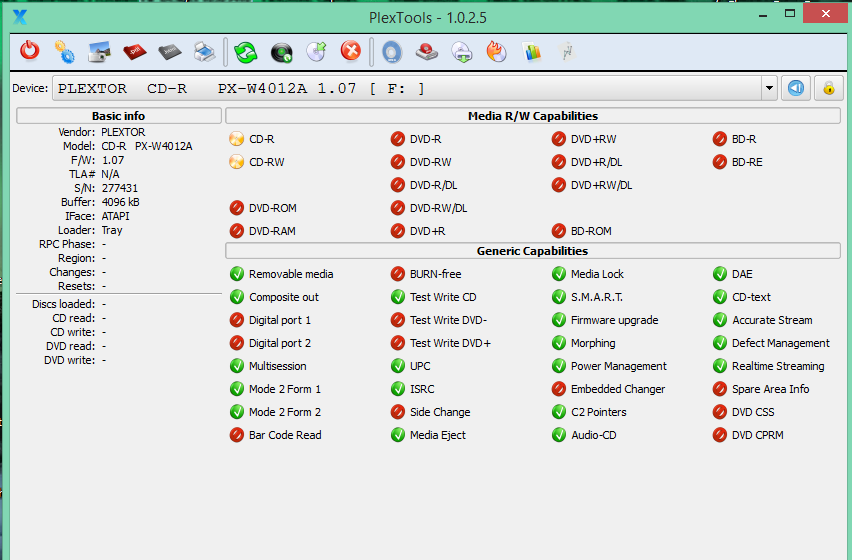Click the red X stop icon
This screenshot has height=560, width=852.
pos(351,51)
